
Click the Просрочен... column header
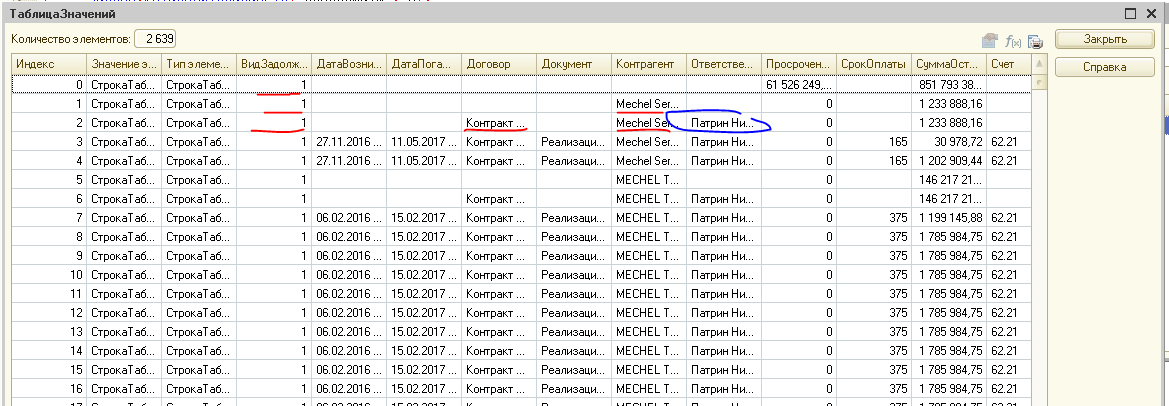[799, 65]
